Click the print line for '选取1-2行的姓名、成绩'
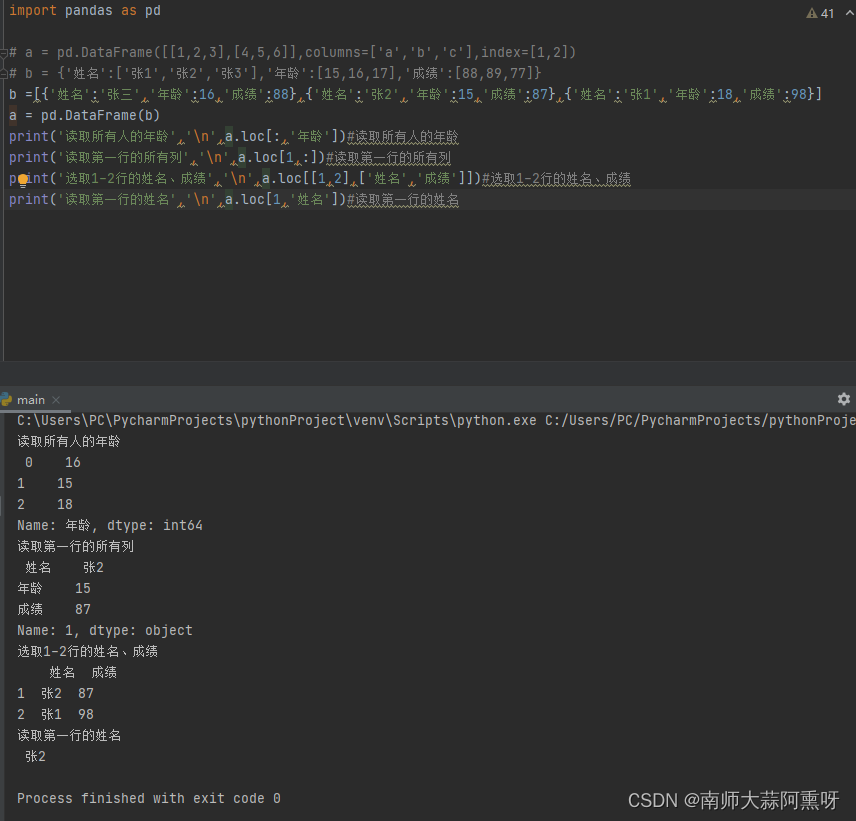The height and width of the screenshot is (821, 856). tap(320, 179)
